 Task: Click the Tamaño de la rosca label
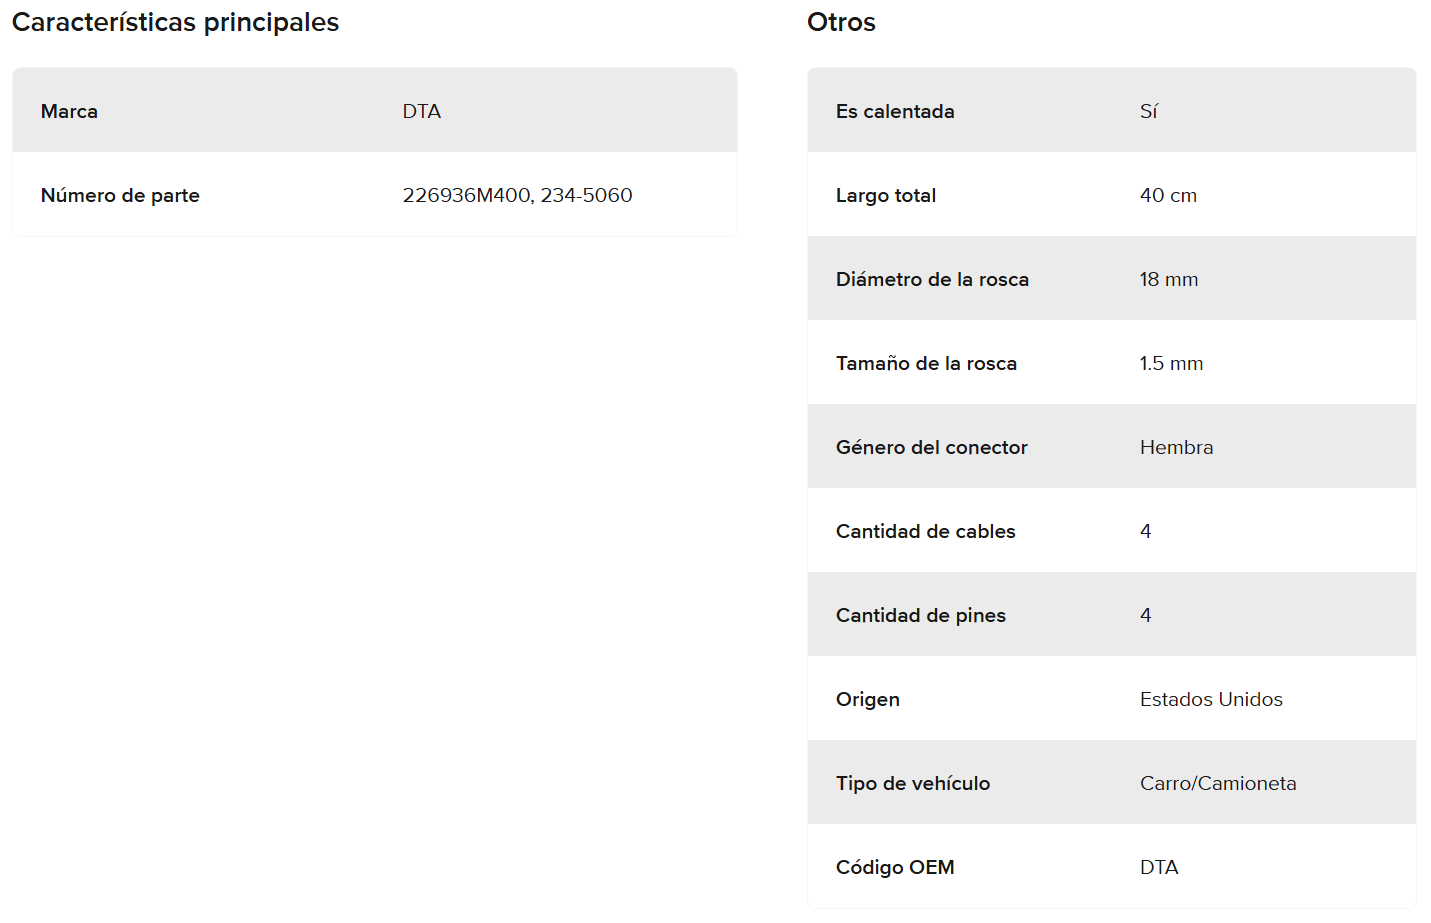pos(926,363)
